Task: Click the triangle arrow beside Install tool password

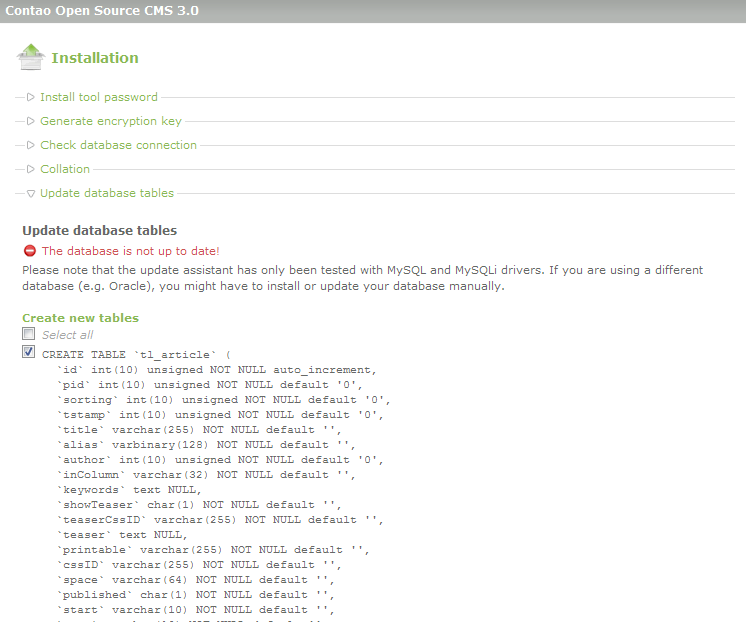Action: click(31, 97)
